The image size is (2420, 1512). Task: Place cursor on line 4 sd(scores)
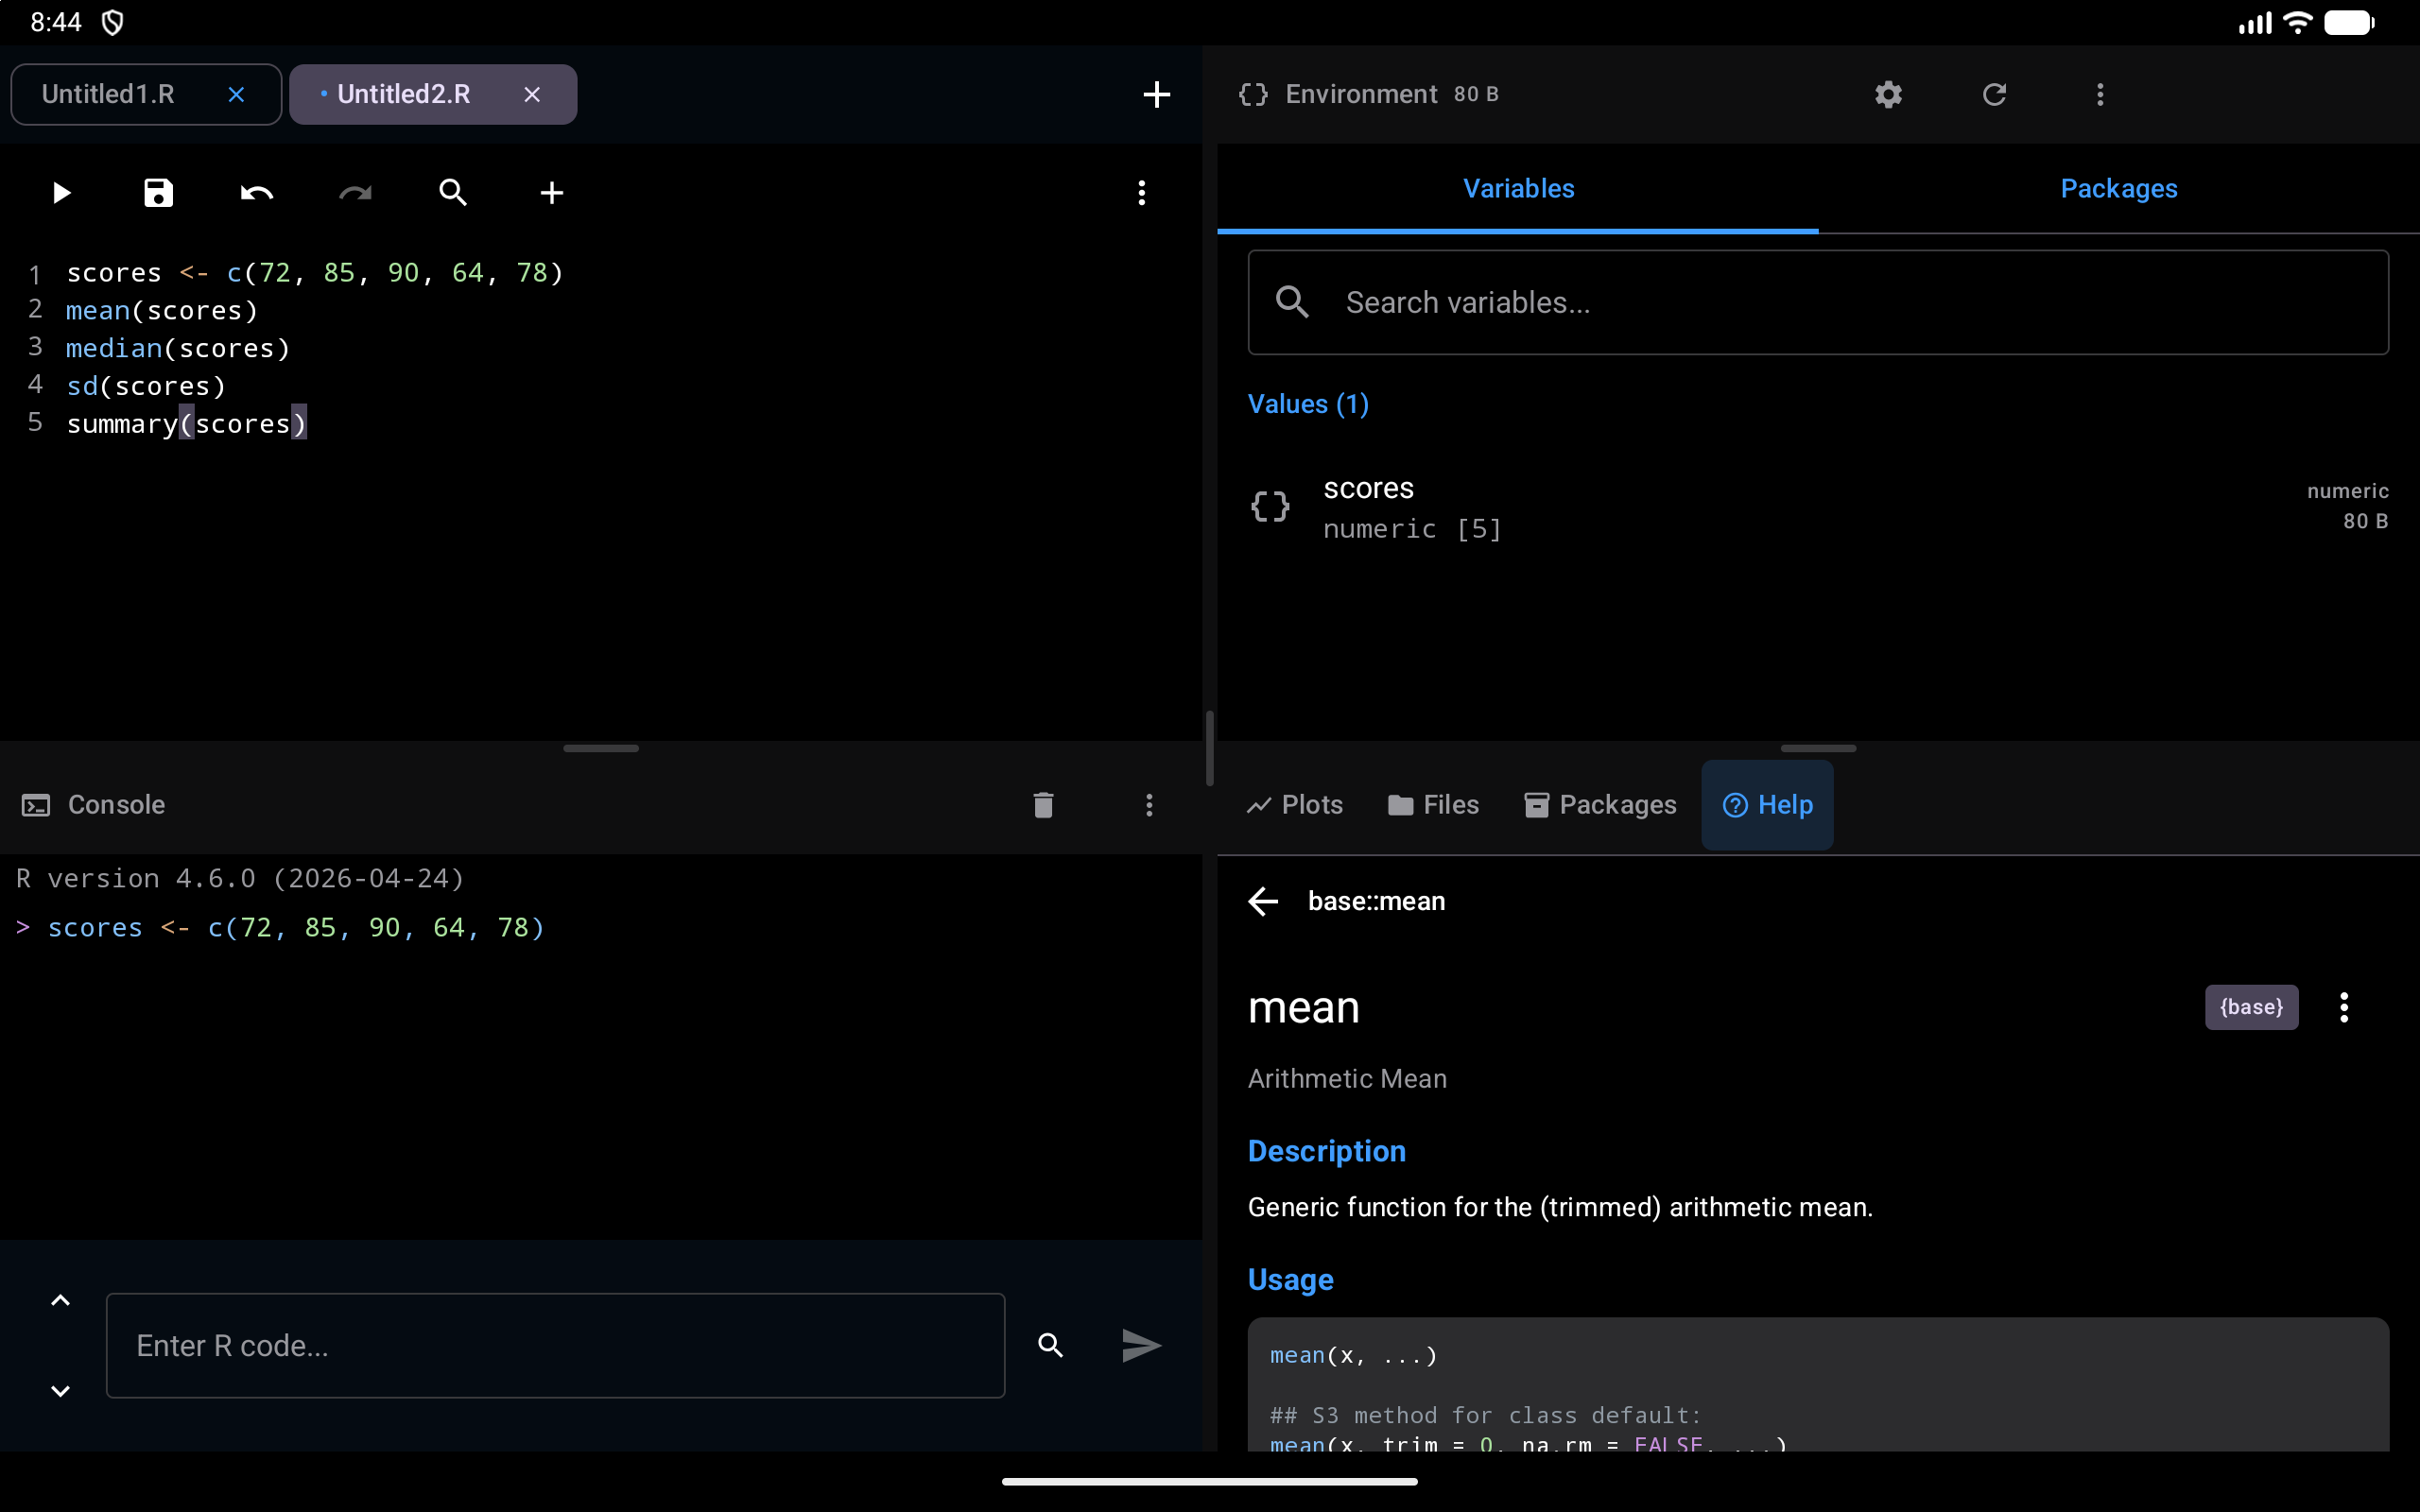pos(146,387)
